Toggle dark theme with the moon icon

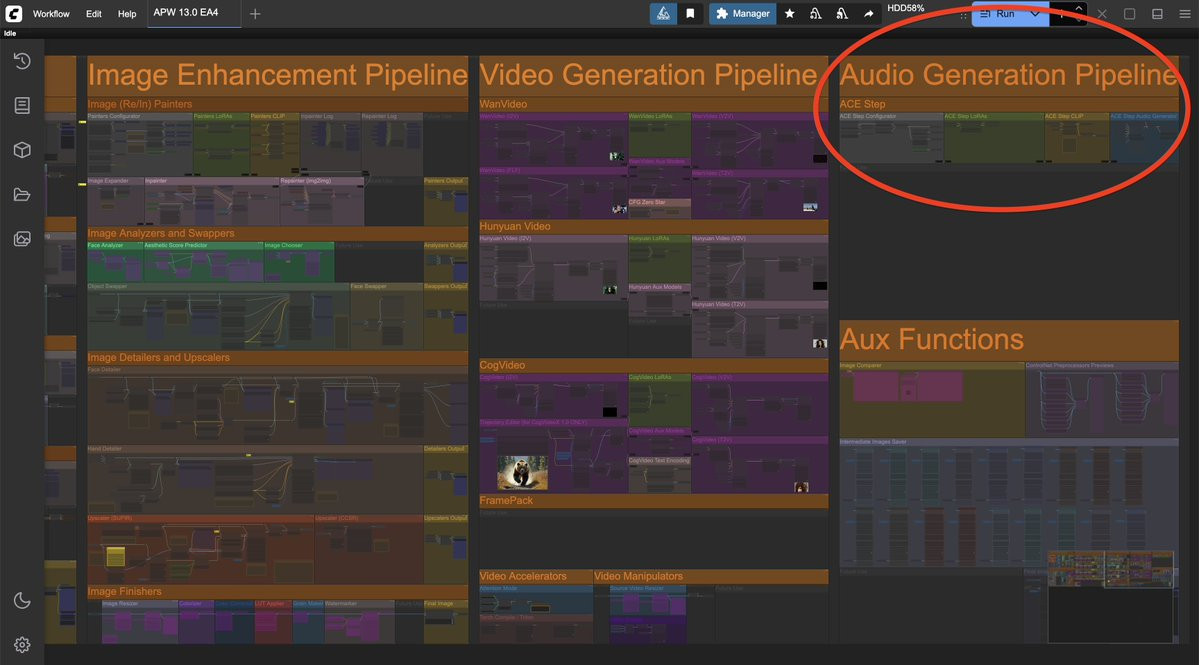22,601
